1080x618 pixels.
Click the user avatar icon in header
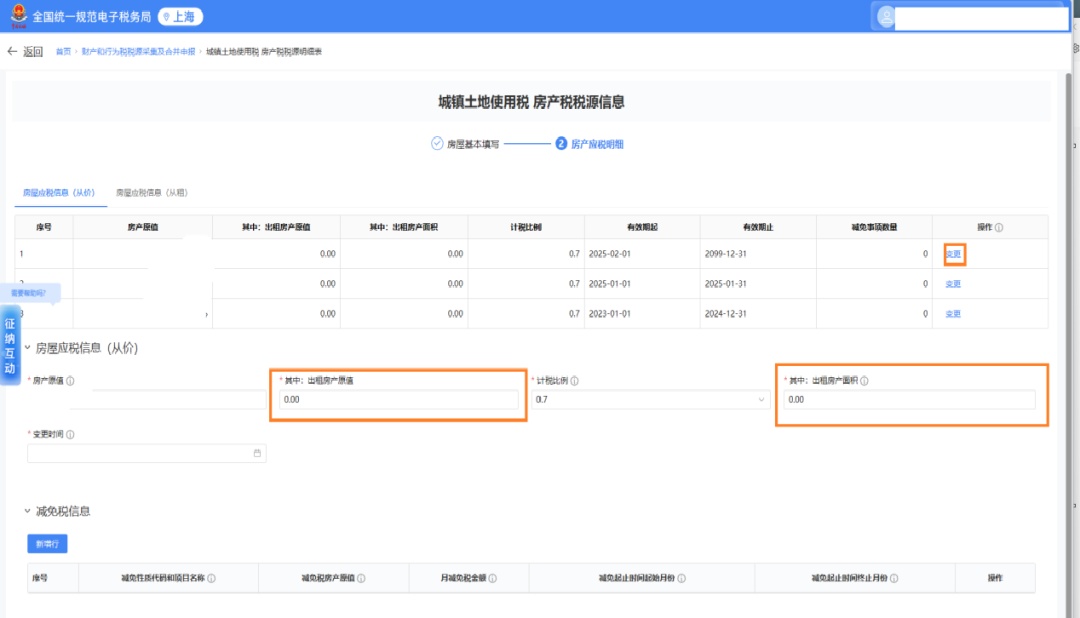click(x=886, y=16)
